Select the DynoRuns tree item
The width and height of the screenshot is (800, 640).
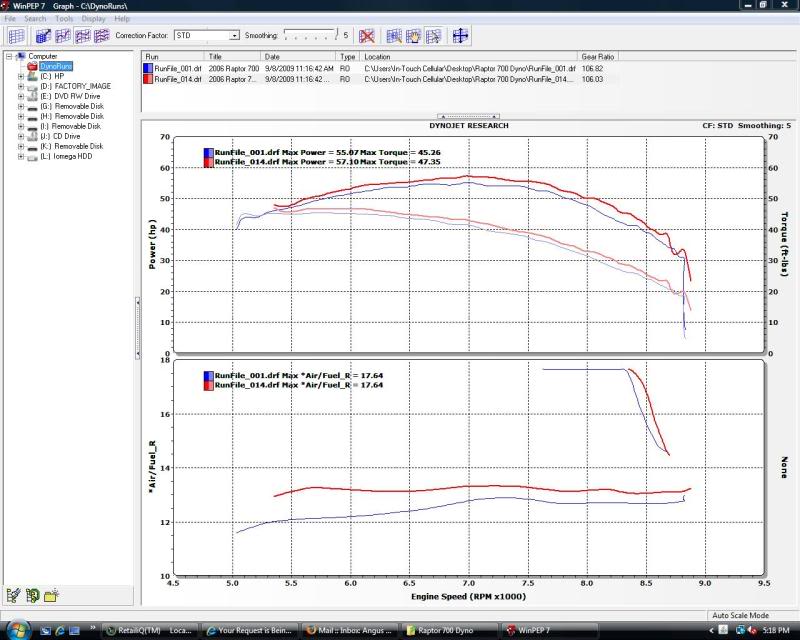coord(56,66)
